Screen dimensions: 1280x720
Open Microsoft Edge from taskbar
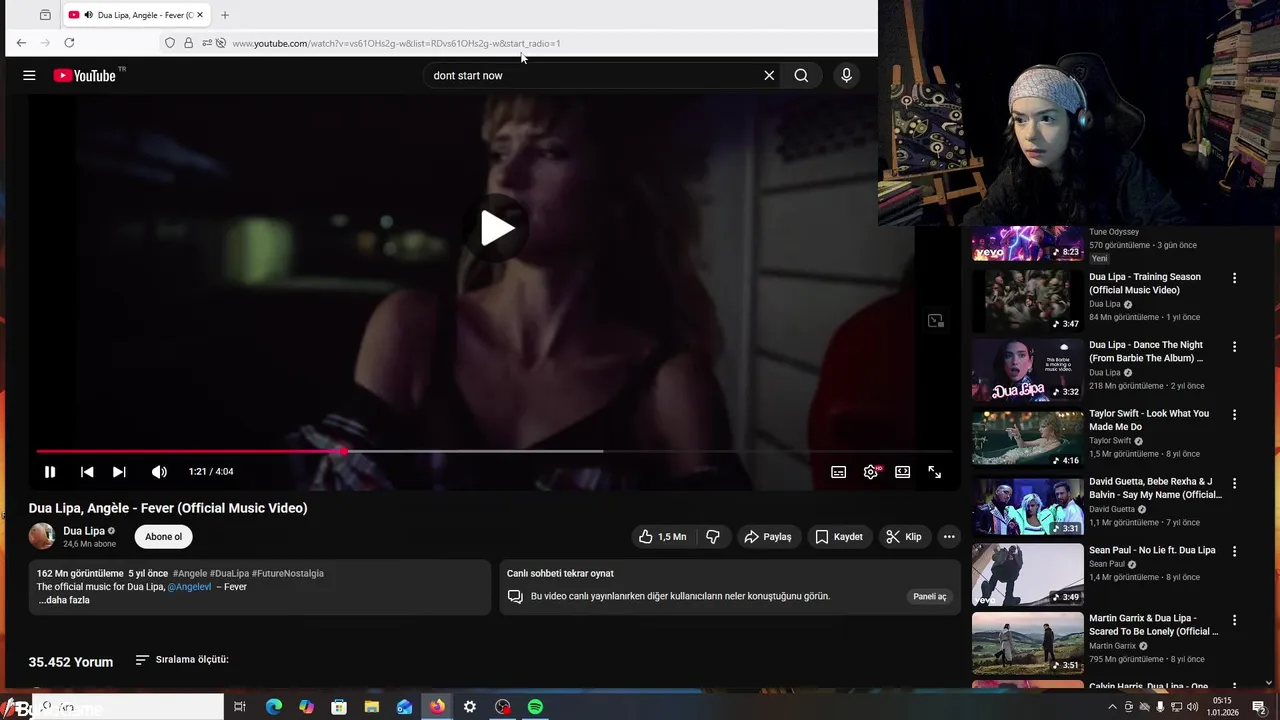(273, 707)
